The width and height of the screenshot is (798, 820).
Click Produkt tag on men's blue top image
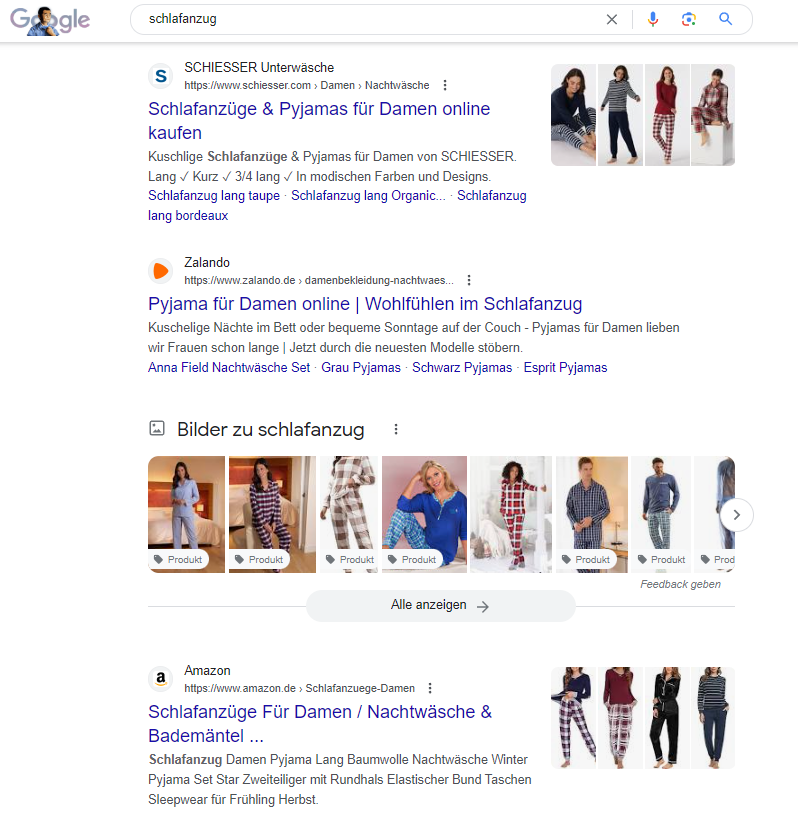click(x=662, y=560)
